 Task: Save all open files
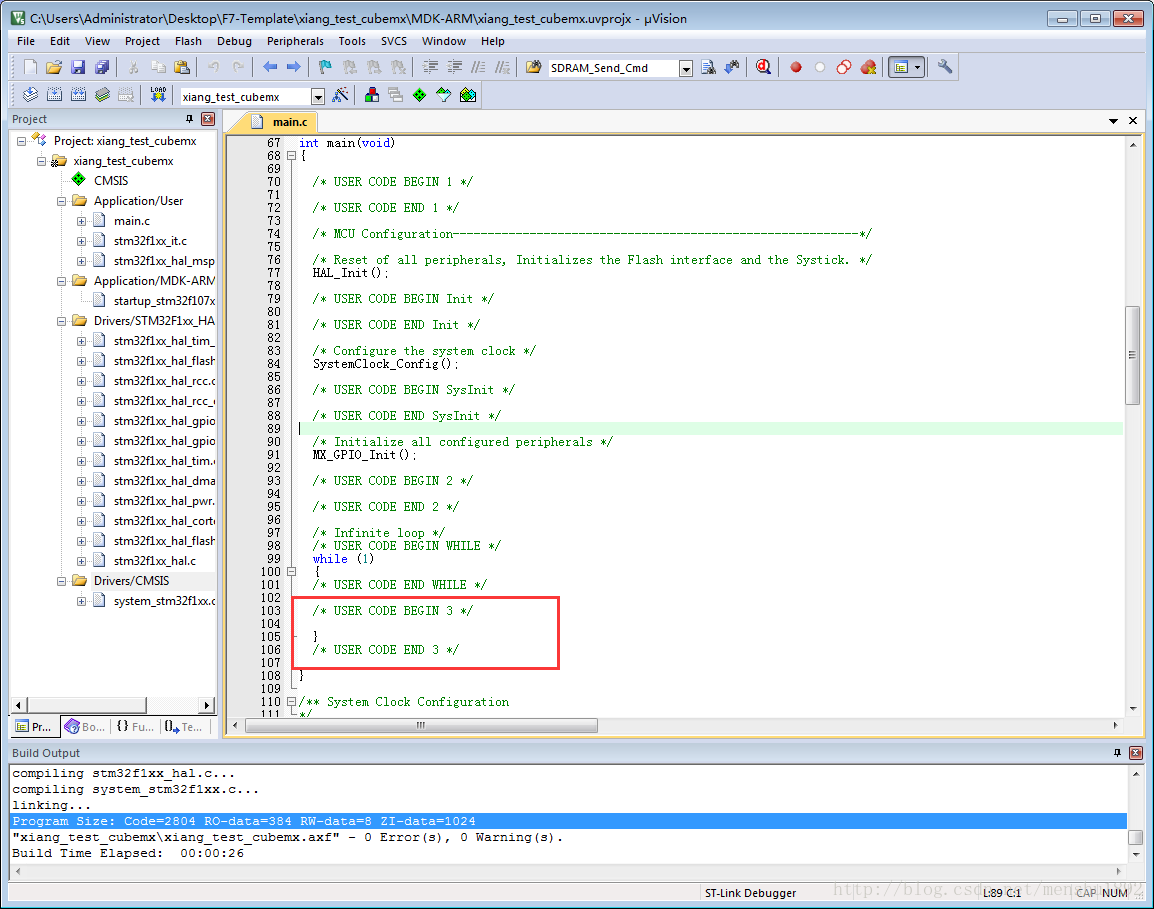coord(102,67)
